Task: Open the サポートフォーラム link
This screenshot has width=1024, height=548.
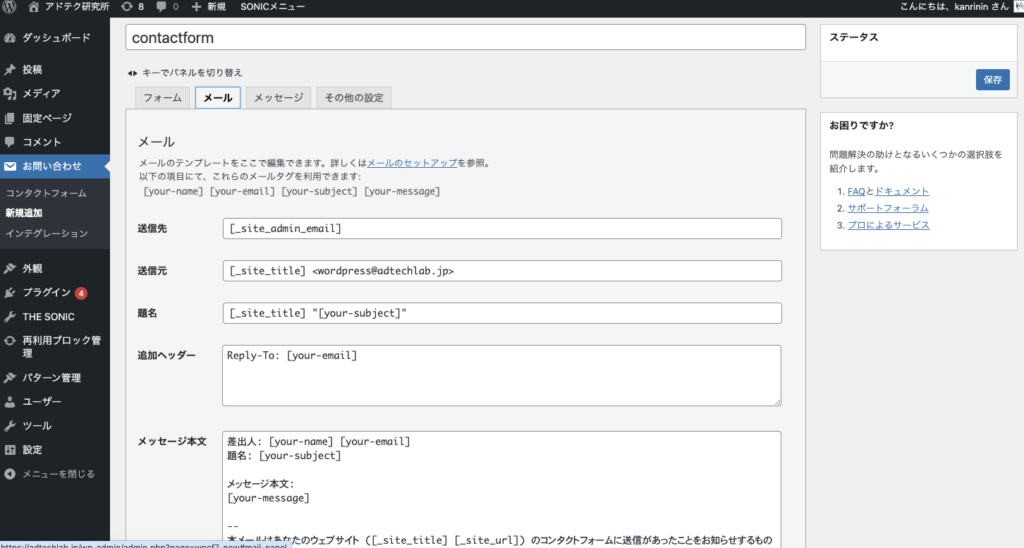Action: 887,208
